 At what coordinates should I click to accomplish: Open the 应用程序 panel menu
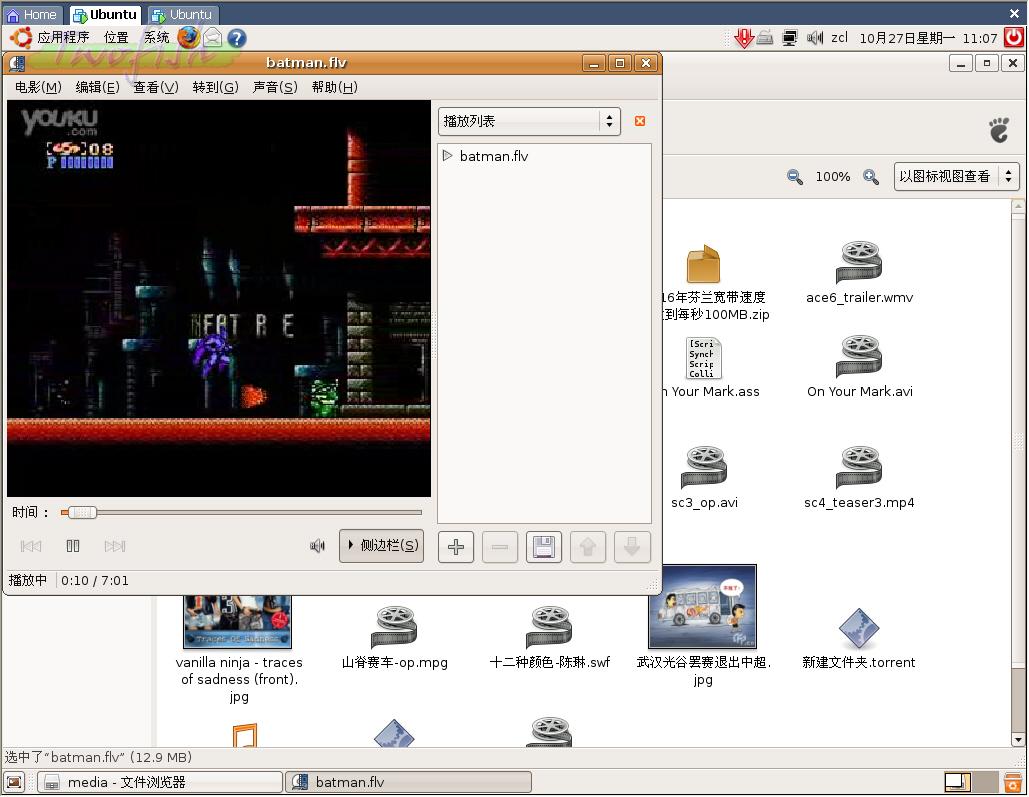[x=63, y=37]
